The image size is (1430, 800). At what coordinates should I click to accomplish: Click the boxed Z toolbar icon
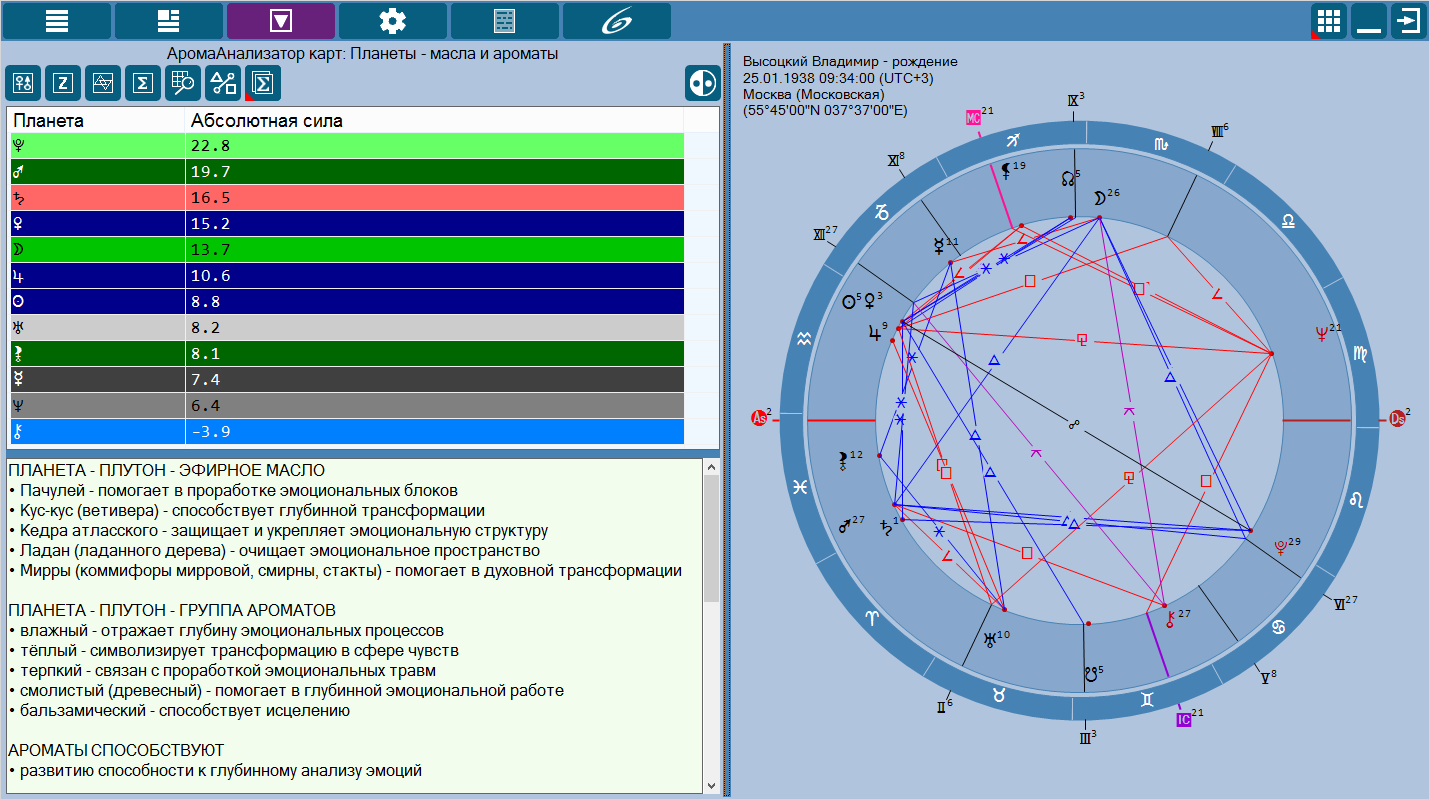click(63, 83)
